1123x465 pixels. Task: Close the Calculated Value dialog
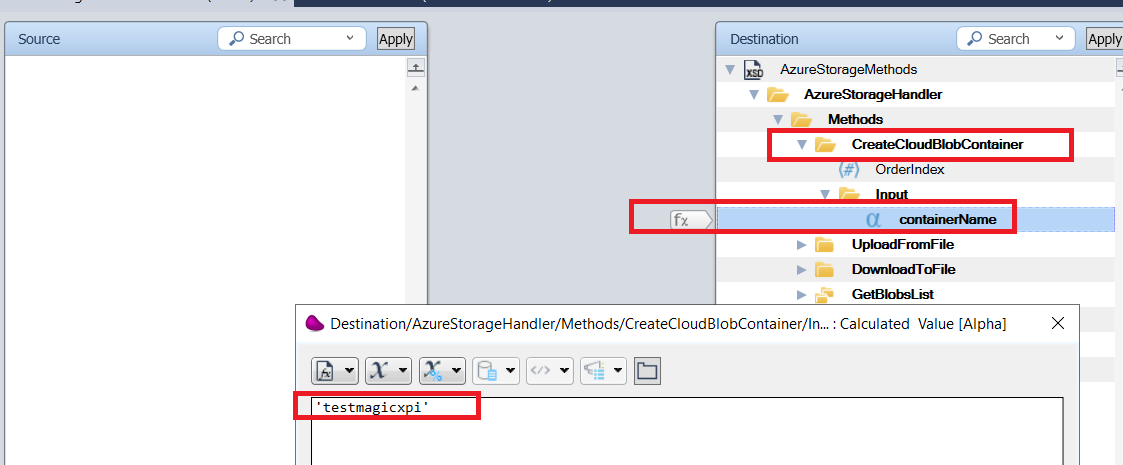[x=1057, y=323]
